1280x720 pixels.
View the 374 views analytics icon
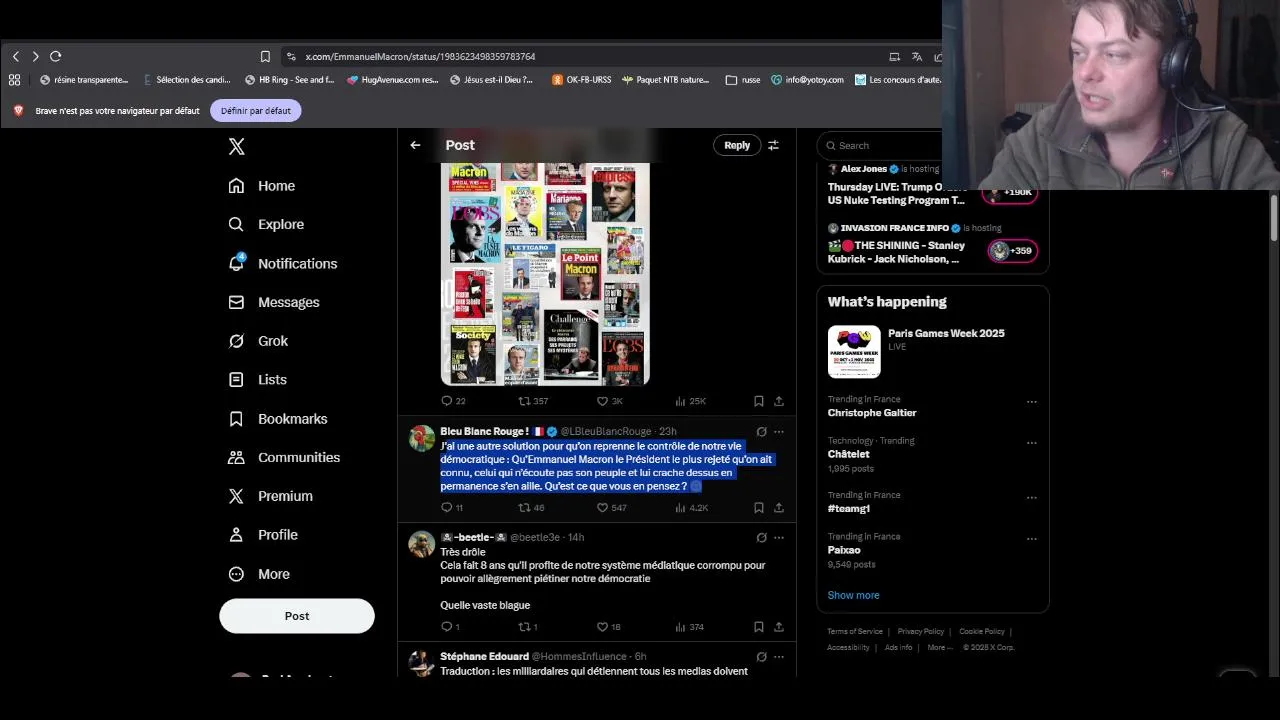[680, 627]
